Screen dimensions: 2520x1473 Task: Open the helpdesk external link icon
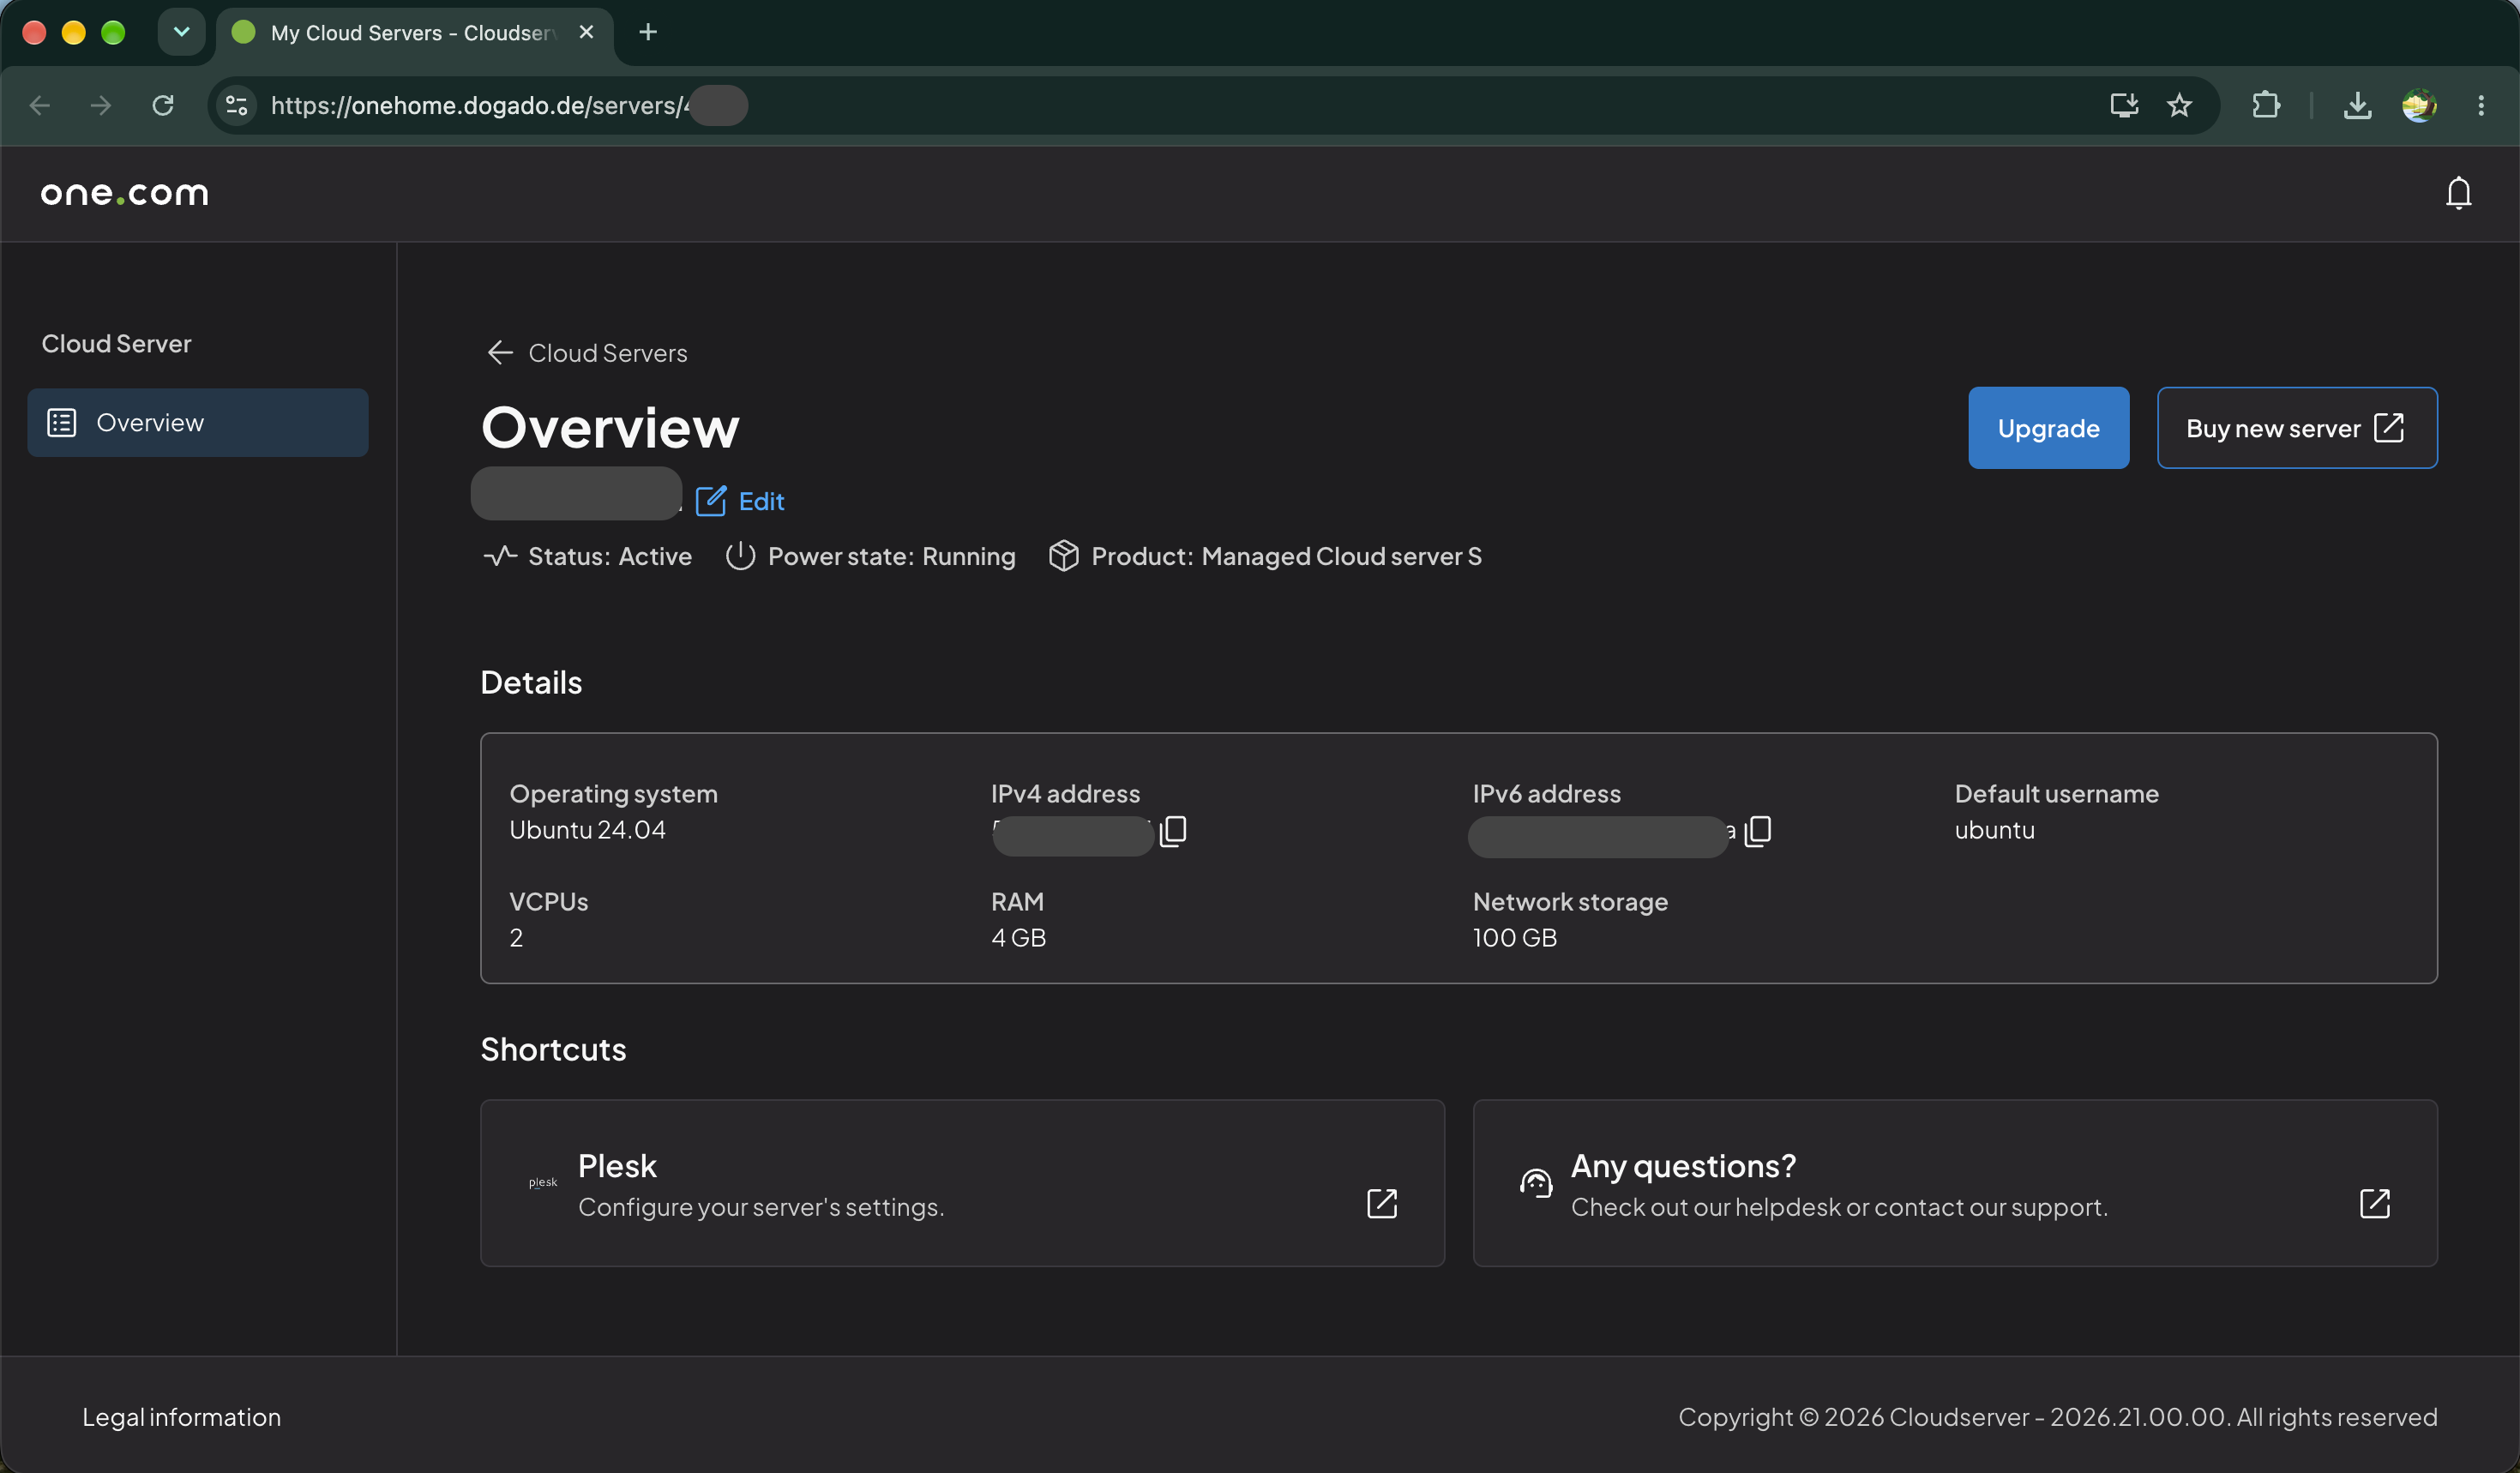click(2374, 1203)
